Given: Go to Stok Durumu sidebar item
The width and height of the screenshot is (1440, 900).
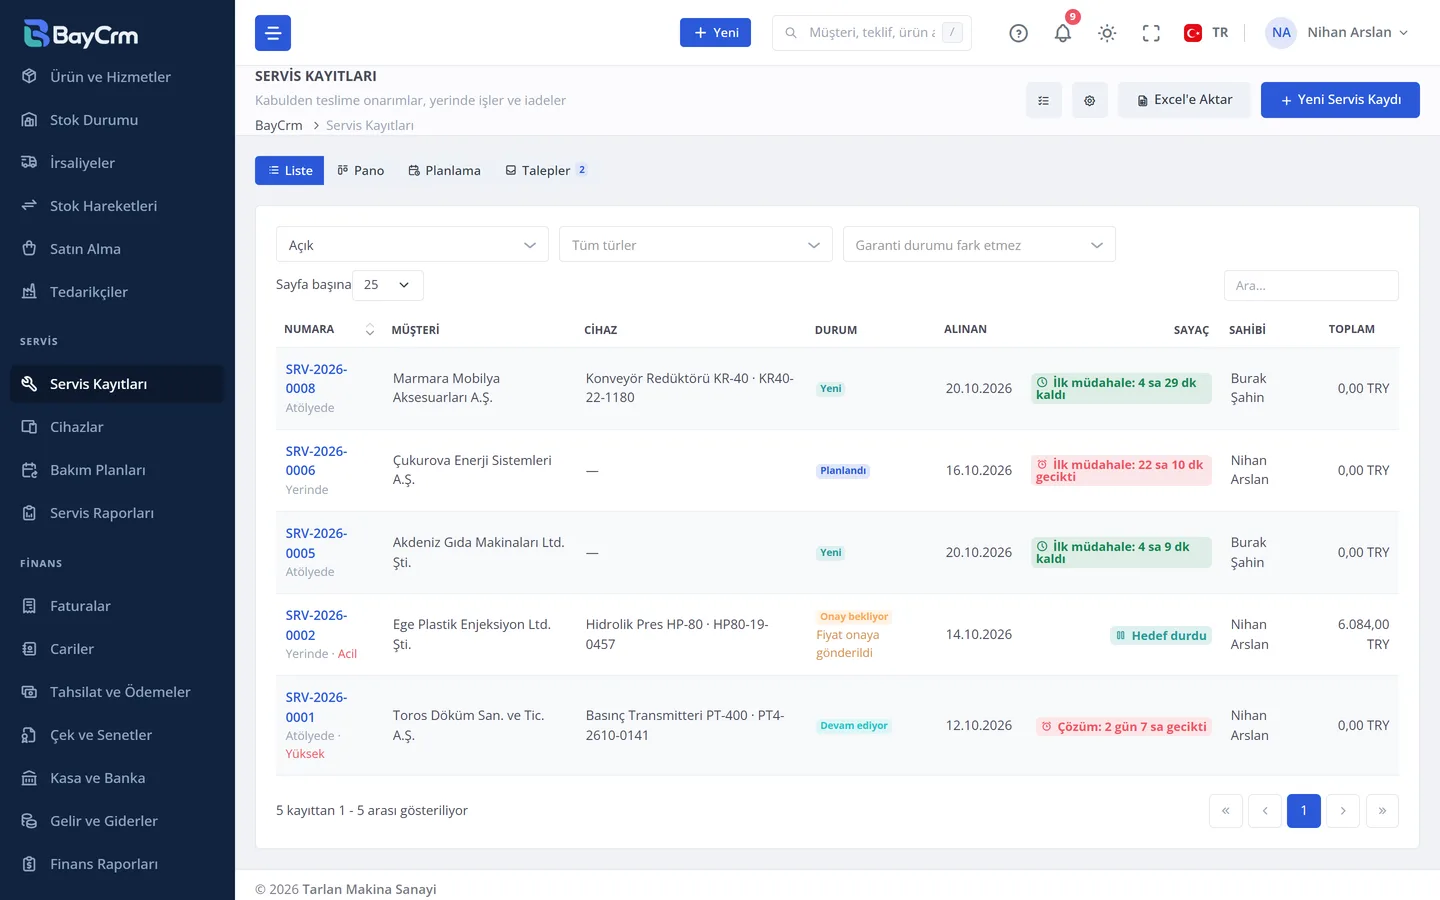Looking at the screenshot, I should [x=117, y=120].
